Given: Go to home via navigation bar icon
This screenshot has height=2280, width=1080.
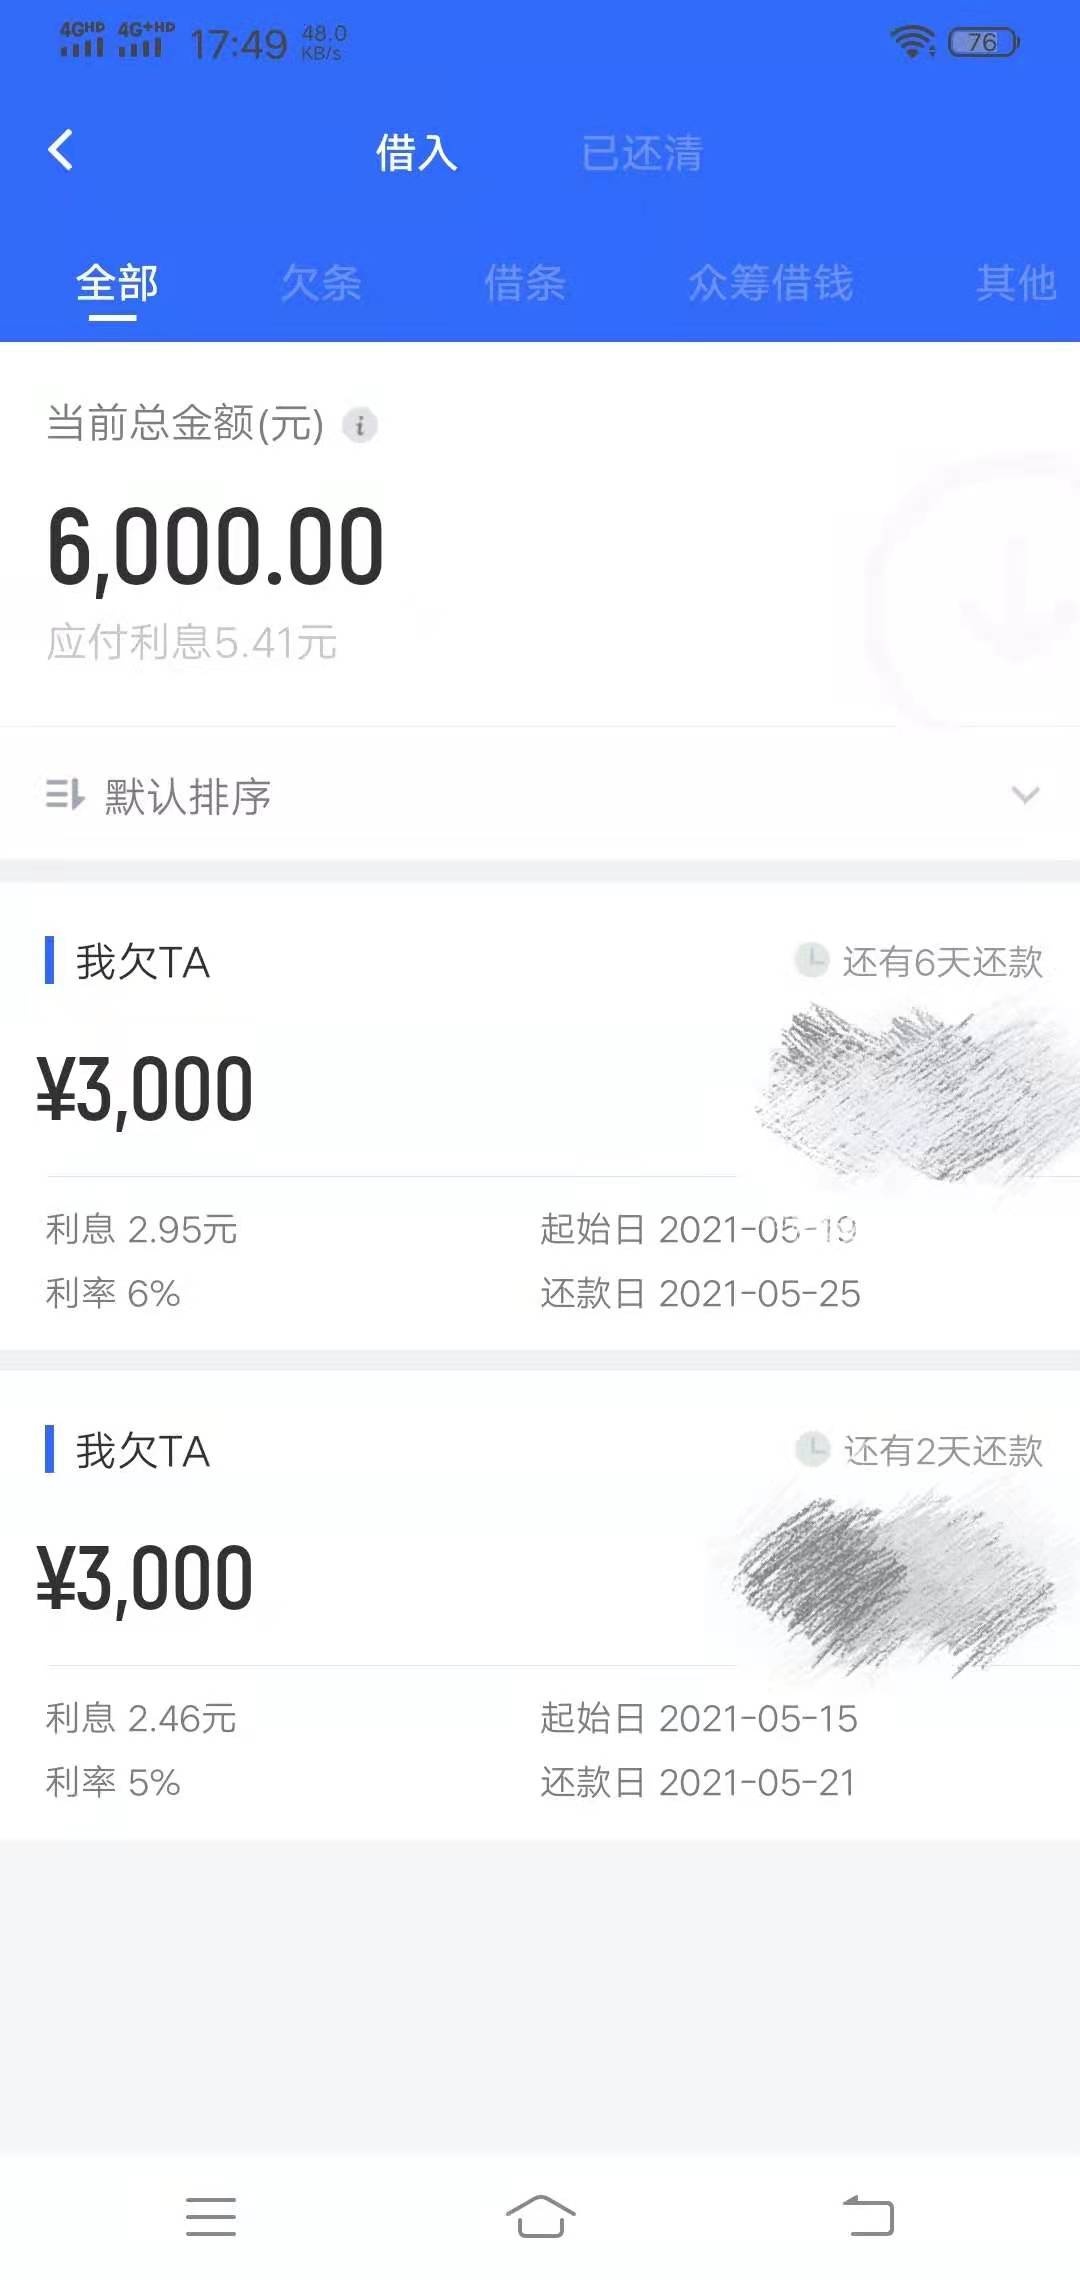Looking at the screenshot, I should pos(540,2217).
